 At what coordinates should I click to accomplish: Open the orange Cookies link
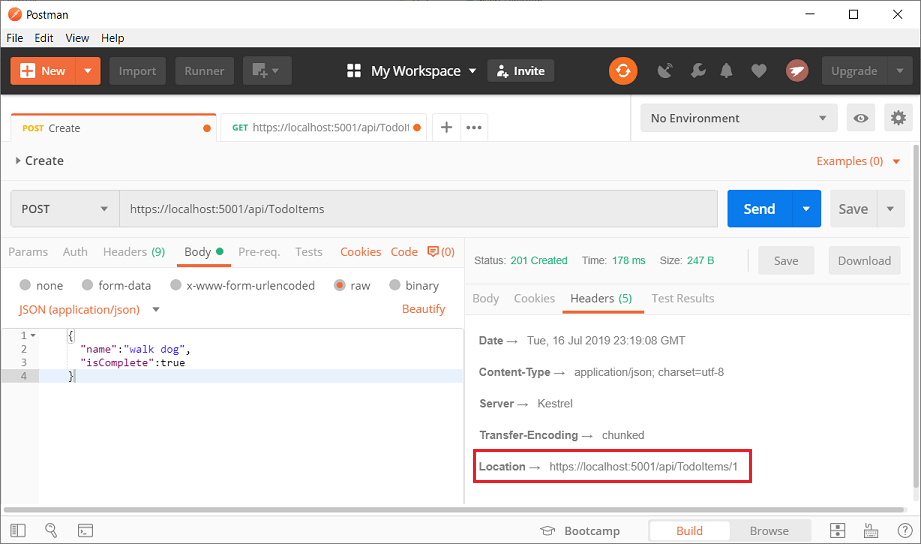[x=361, y=251]
